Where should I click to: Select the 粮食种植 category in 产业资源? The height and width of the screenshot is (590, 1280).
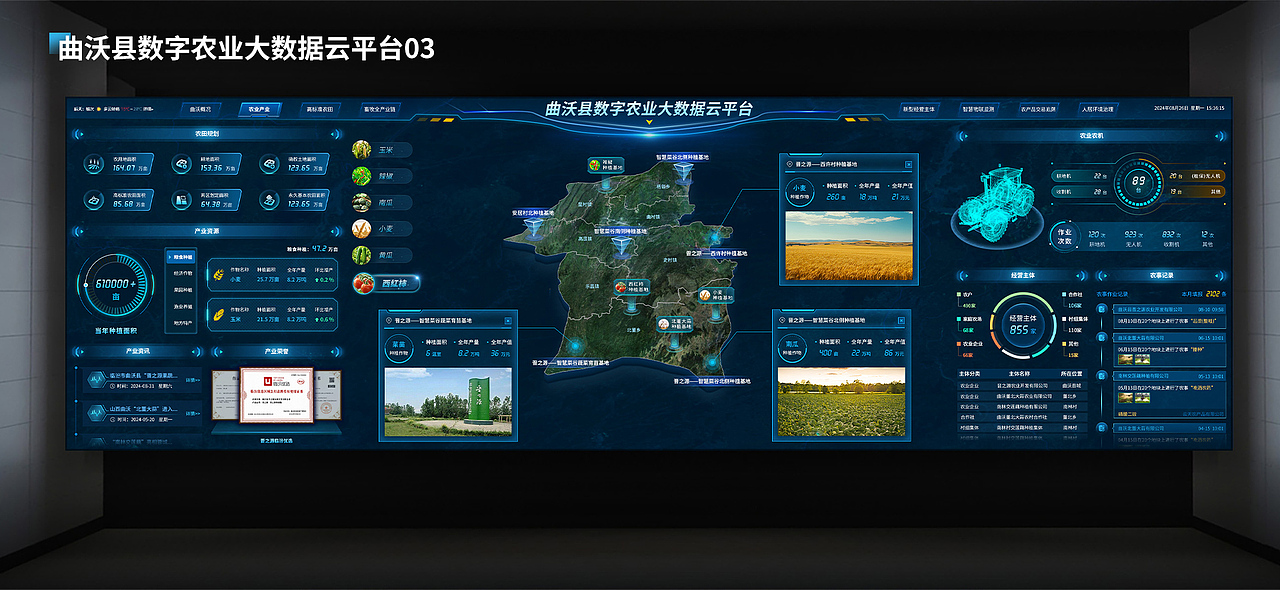click(x=183, y=257)
